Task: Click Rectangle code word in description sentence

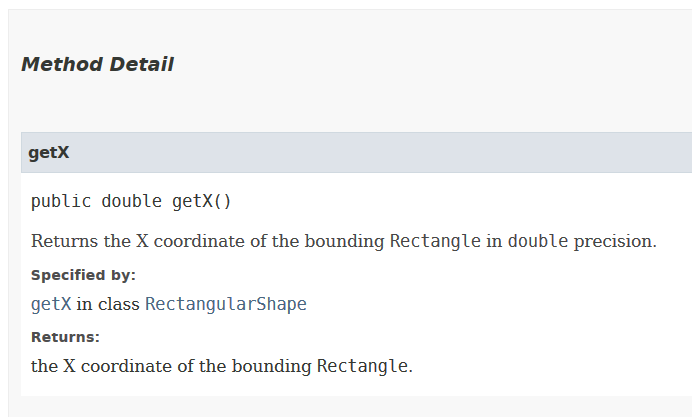Action: coord(435,241)
